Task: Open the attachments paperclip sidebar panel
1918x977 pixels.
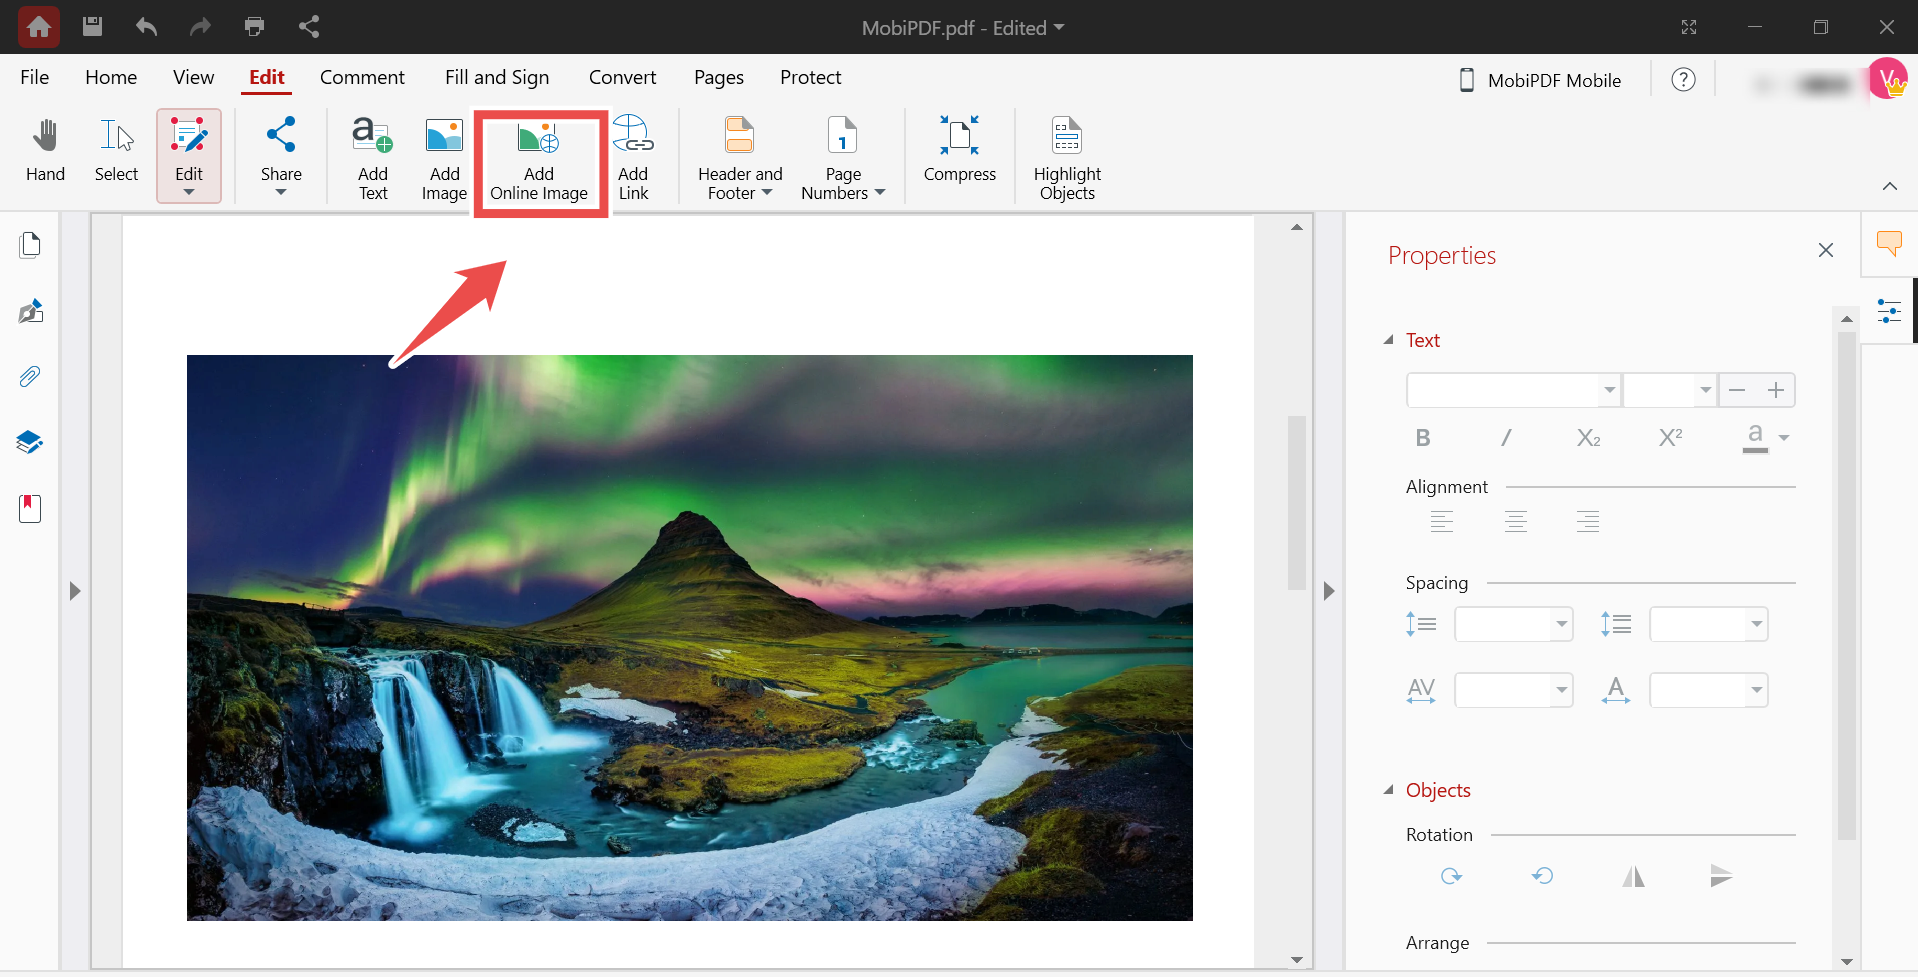Action: pos(30,377)
